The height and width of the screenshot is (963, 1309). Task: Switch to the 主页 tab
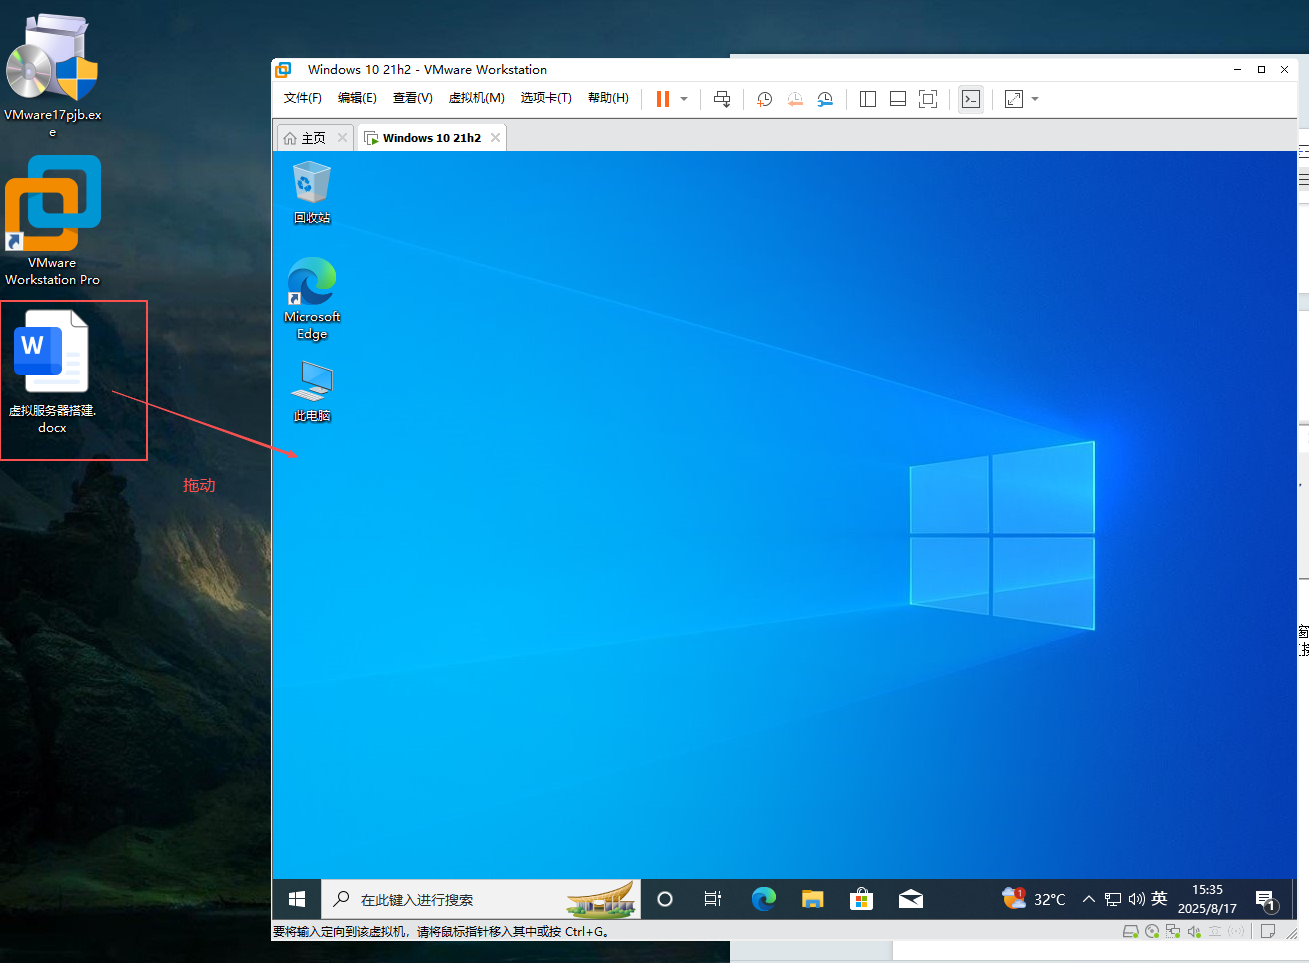[x=314, y=137]
